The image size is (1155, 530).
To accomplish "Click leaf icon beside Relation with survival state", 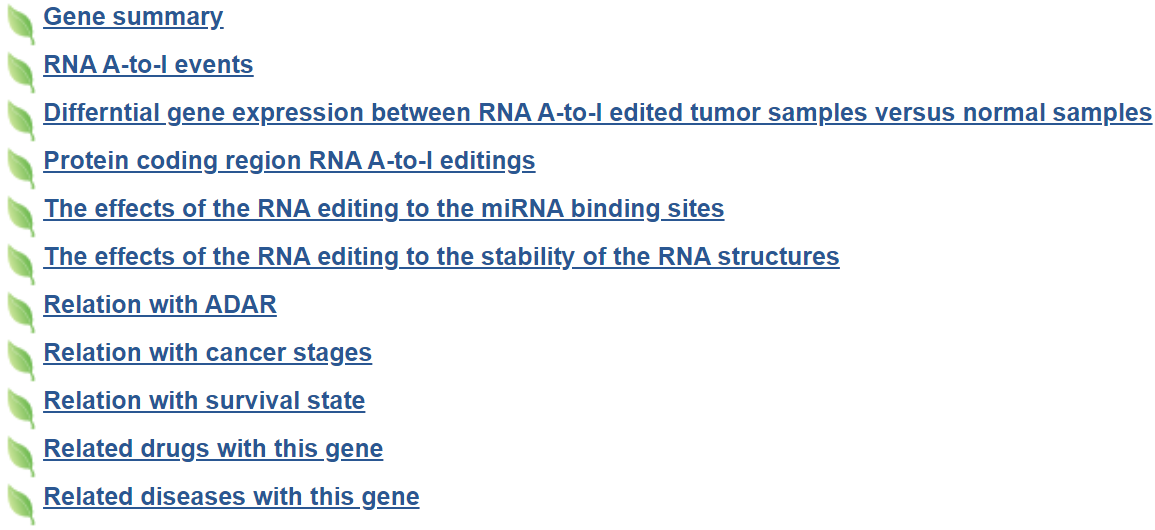I will (x=20, y=408).
